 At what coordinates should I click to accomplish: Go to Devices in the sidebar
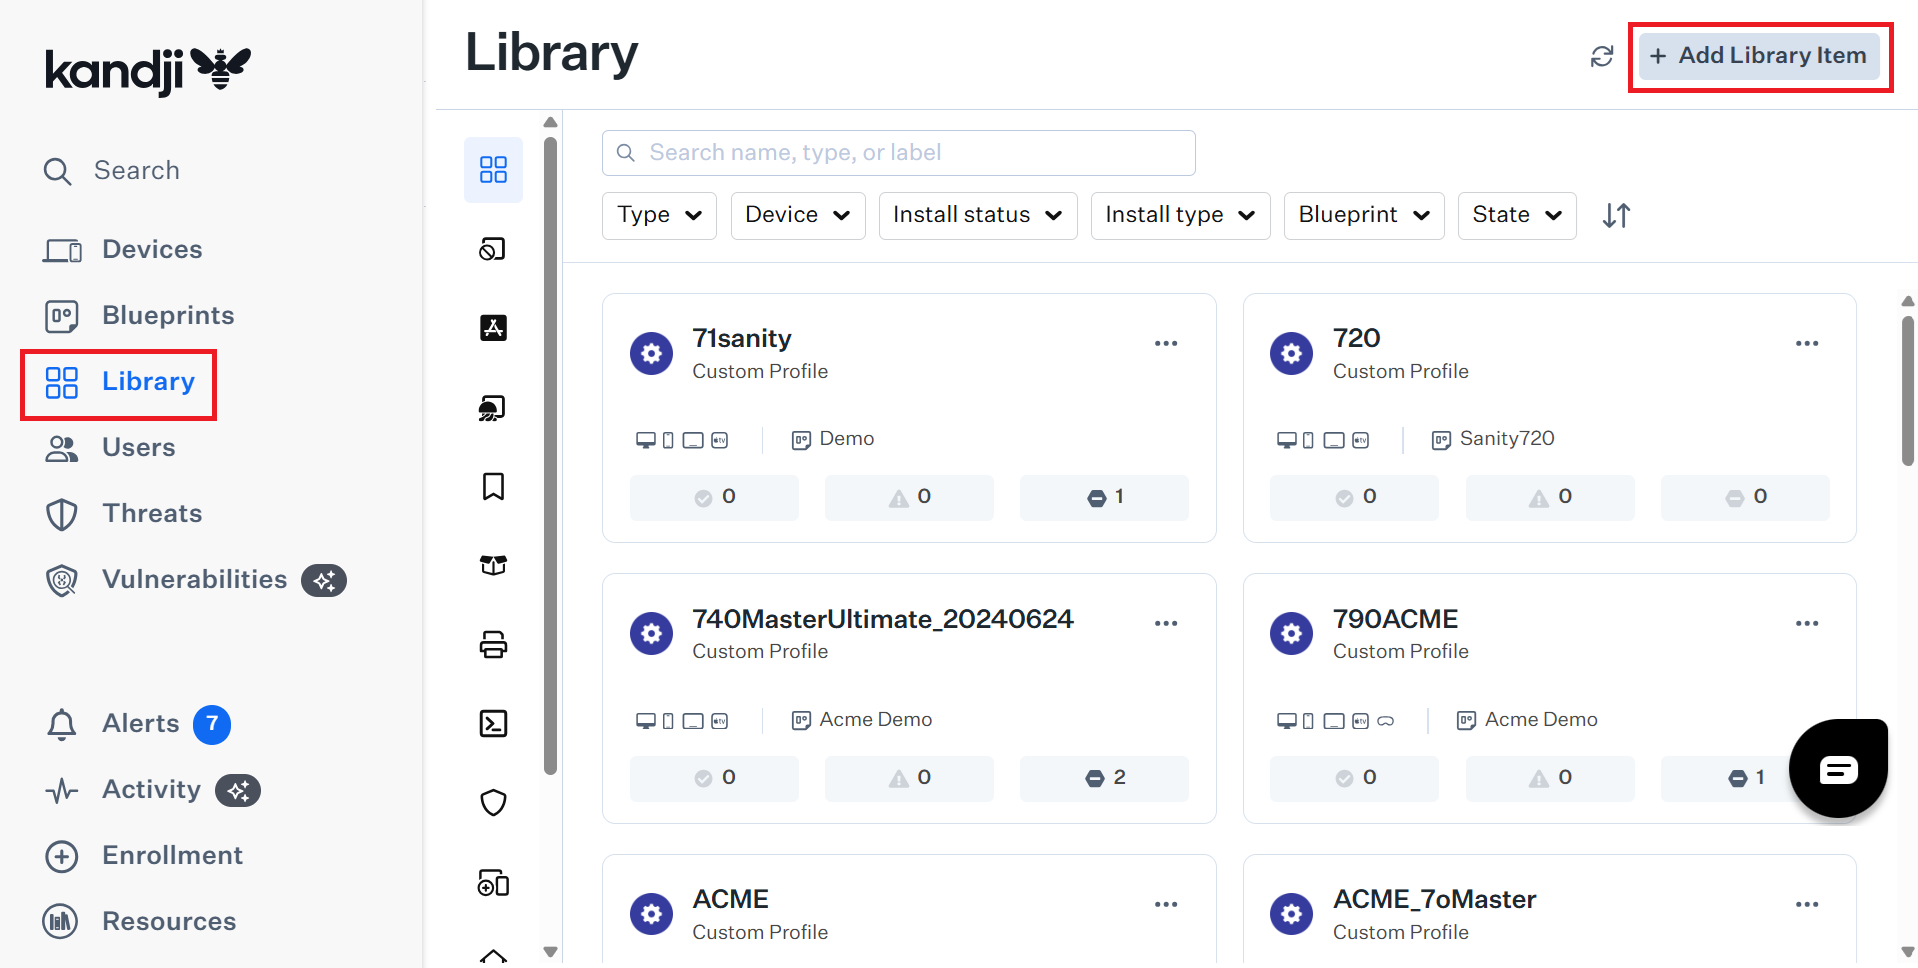151,250
